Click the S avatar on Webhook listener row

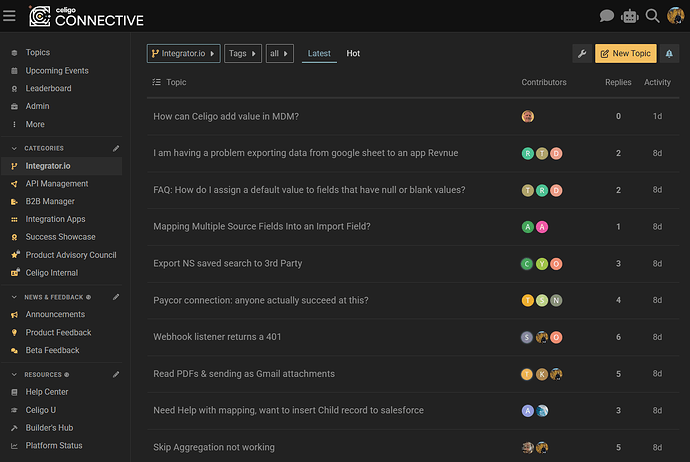pos(527,337)
